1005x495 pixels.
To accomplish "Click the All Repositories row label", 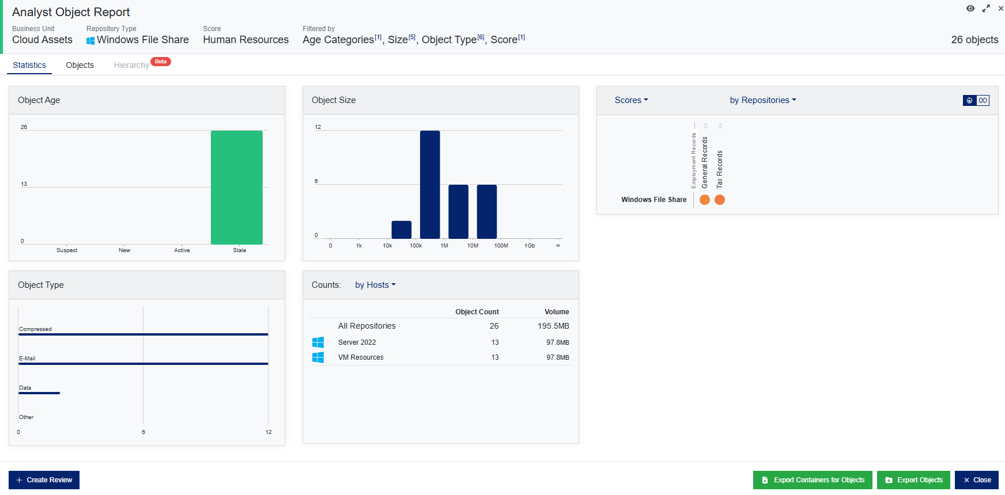I will point(367,326).
